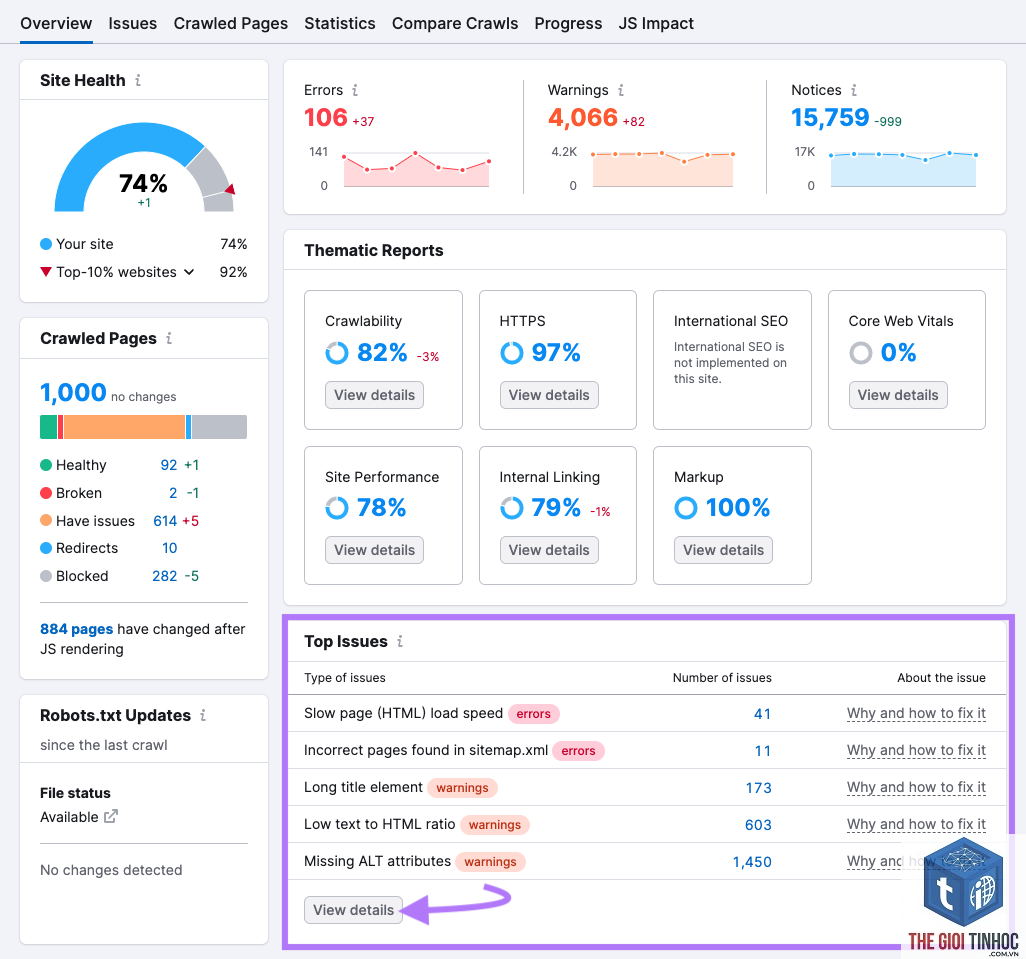The width and height of the screenshot is (1026, 959).
Task: Click the errors tag on Slow page row
Action: (533, 714)
